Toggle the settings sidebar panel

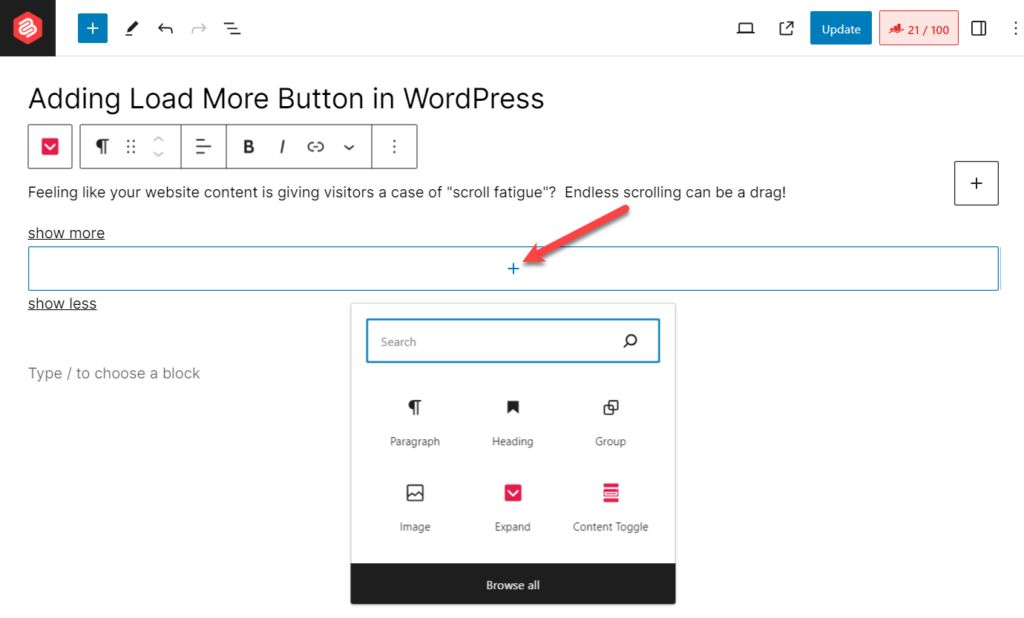pyautogui.click(x=978, y=28)
